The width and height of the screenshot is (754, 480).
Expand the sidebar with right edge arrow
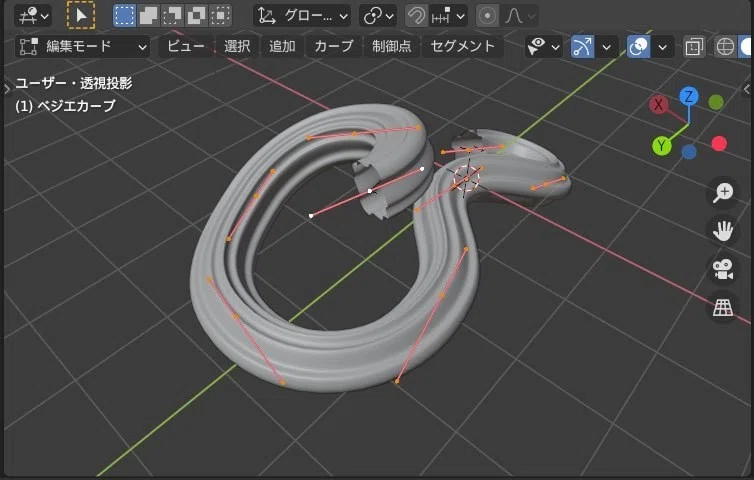(747, 89)
